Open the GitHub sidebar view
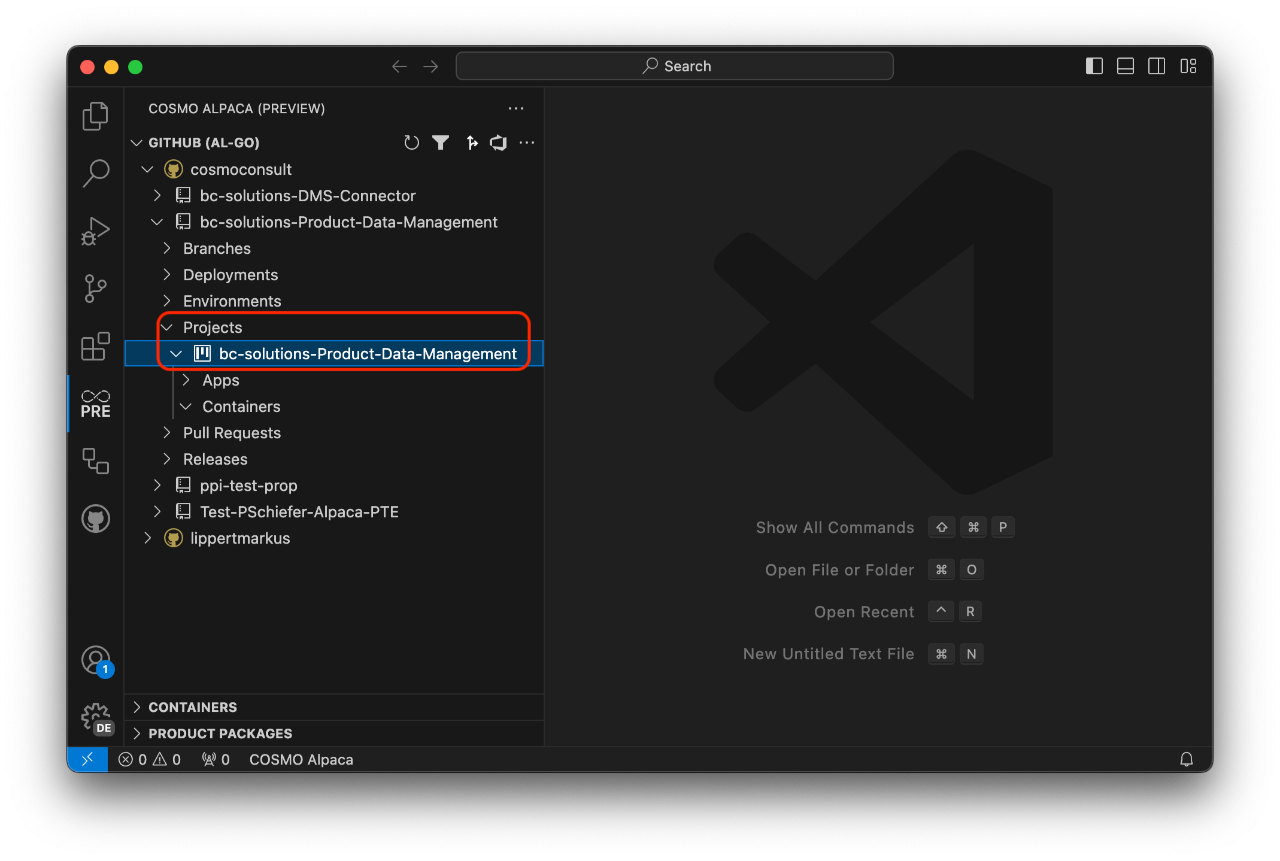Viewport: 1280px width, 861px height. coord(95,518)
